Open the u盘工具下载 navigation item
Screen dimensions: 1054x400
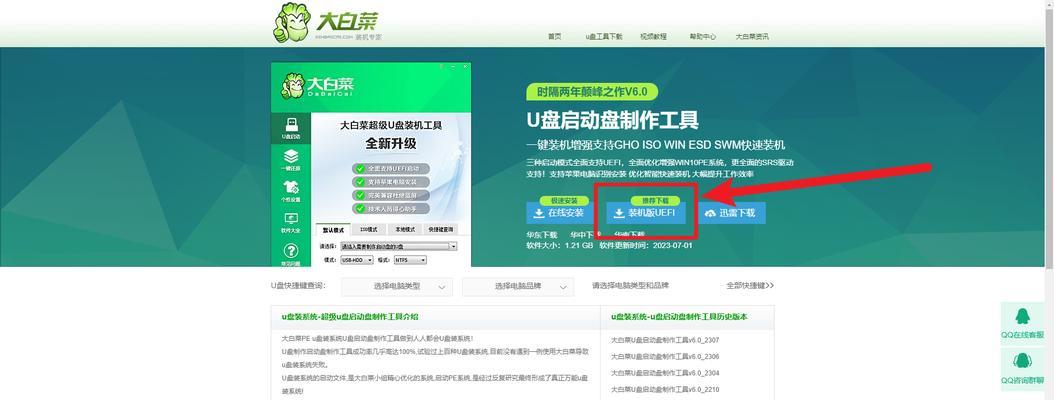pos(604,37)
